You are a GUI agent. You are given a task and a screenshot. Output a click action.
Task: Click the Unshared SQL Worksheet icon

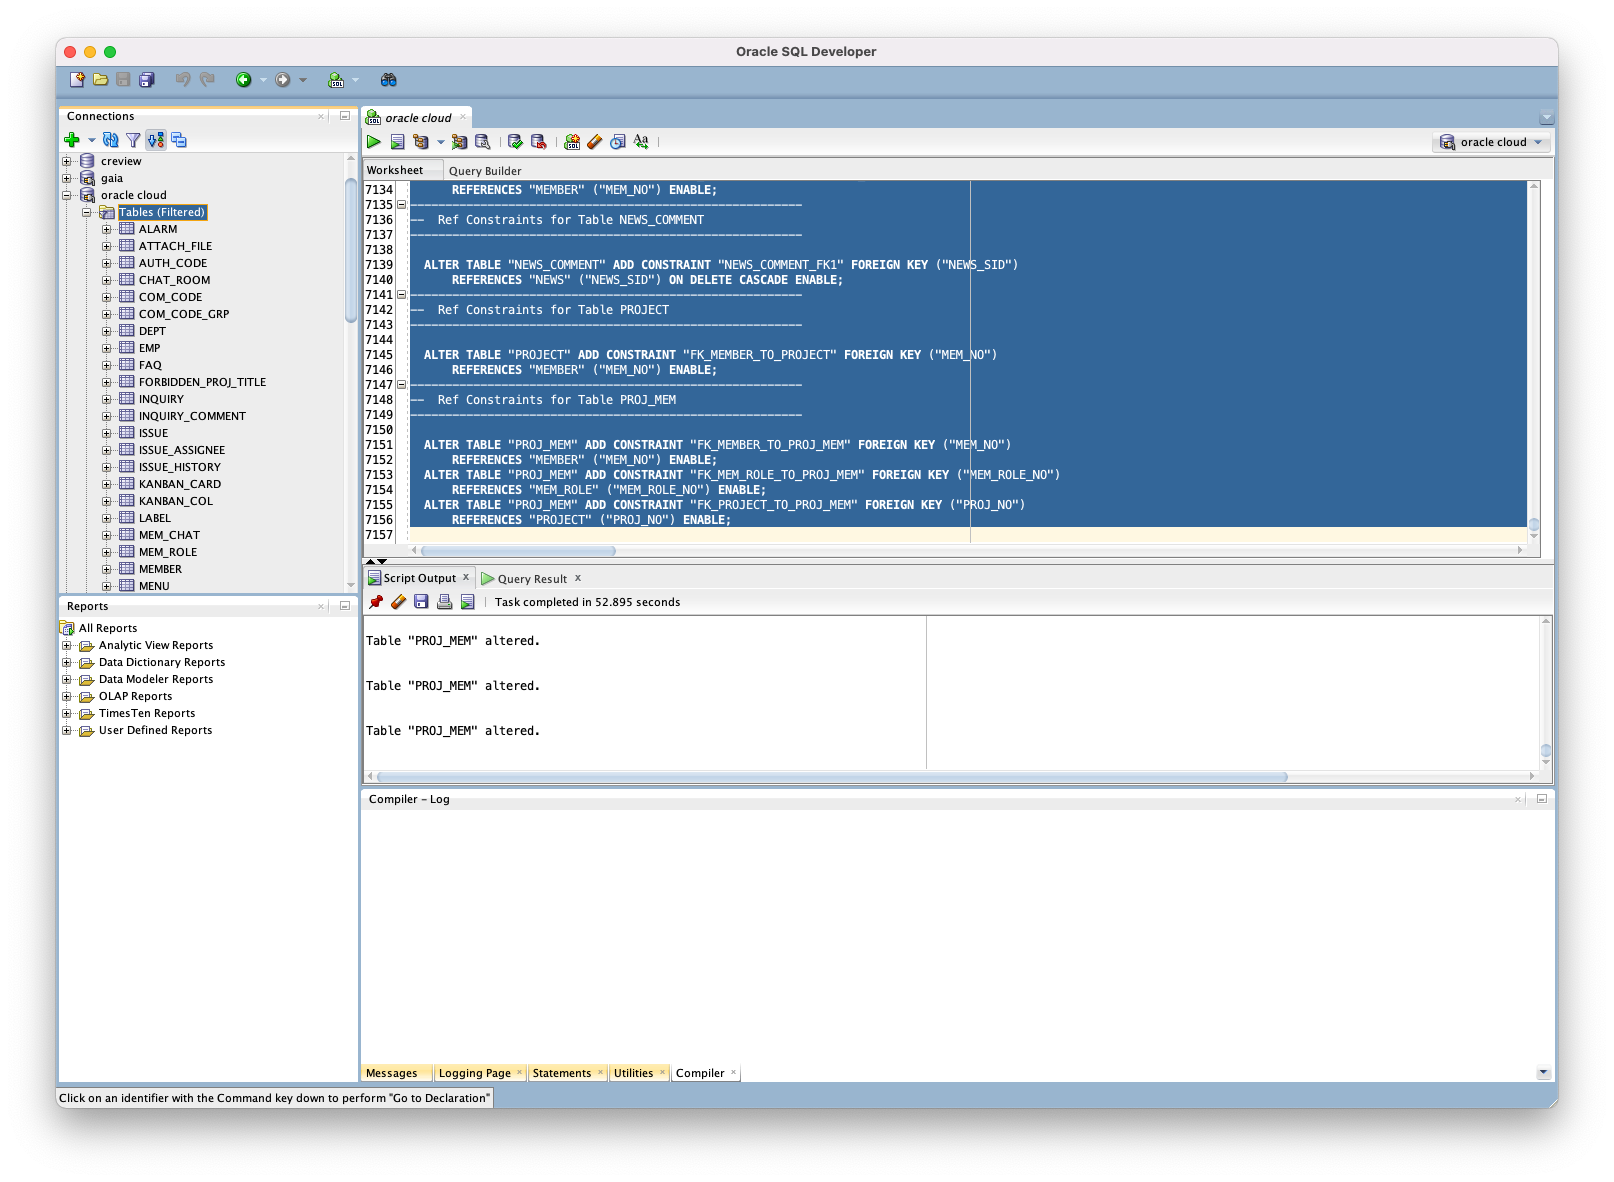point(572,142)
